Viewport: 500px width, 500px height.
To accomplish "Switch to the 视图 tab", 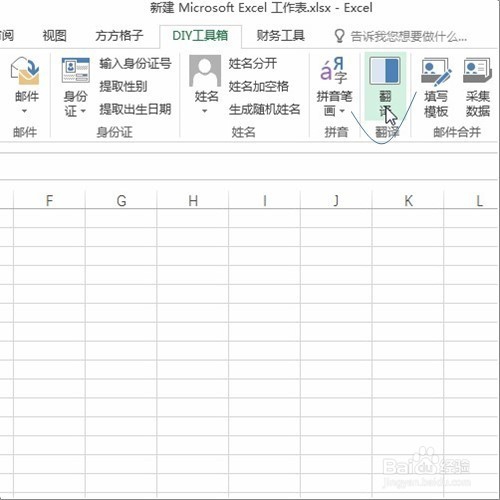I will click(x=54, y=36).
